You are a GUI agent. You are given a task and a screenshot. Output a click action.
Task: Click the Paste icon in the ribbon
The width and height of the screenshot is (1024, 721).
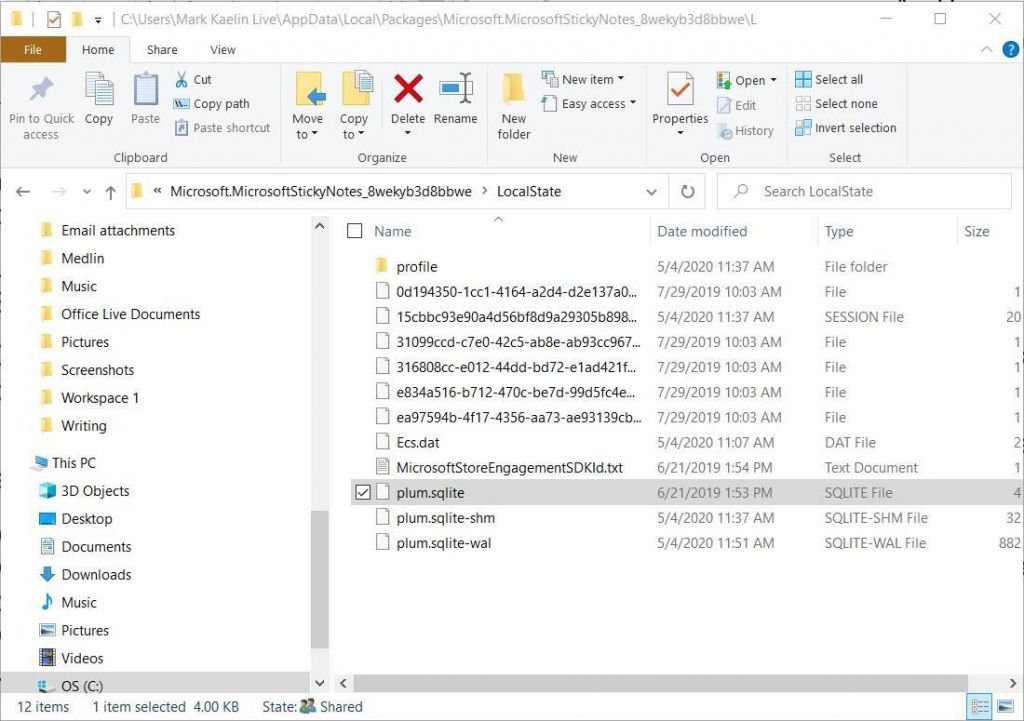point(144,104)
